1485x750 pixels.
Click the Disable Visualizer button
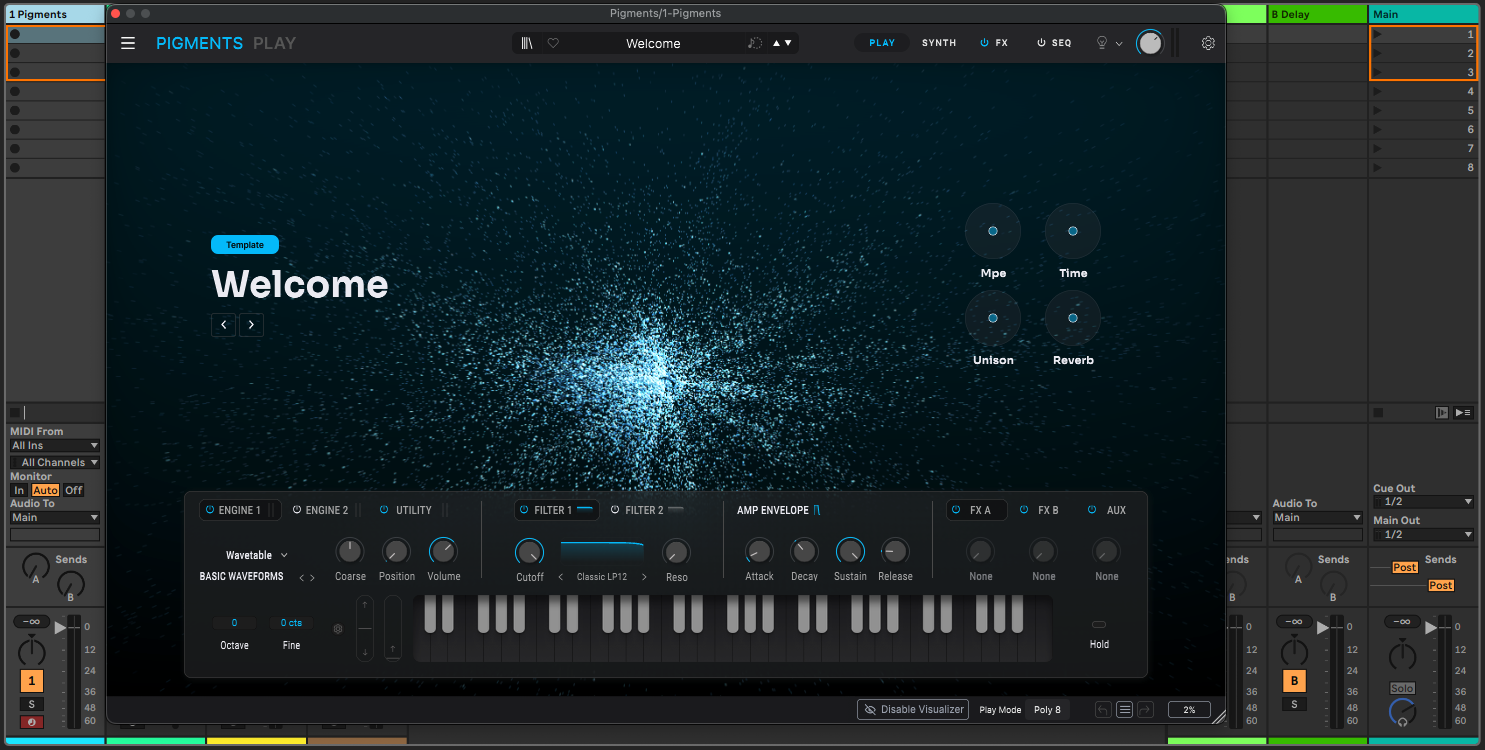tap(914, 709)
